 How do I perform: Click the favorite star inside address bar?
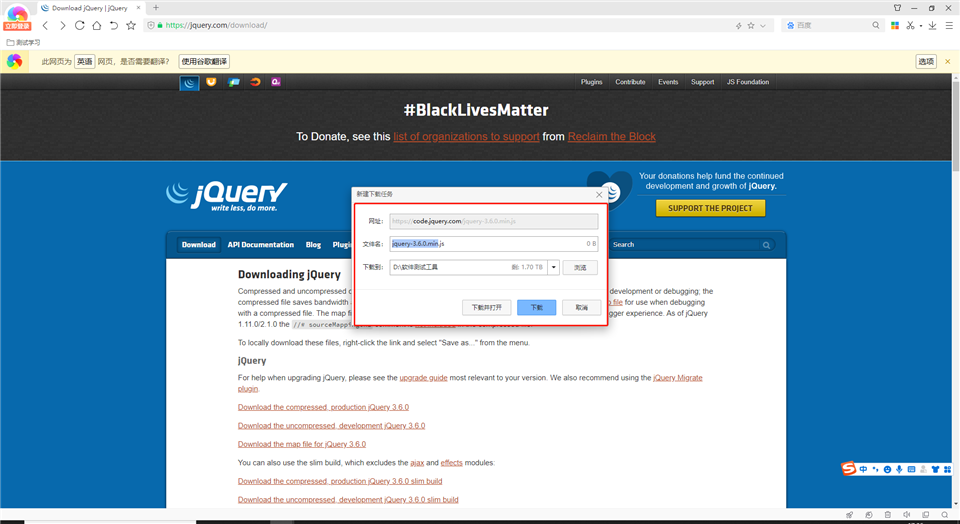751,26
